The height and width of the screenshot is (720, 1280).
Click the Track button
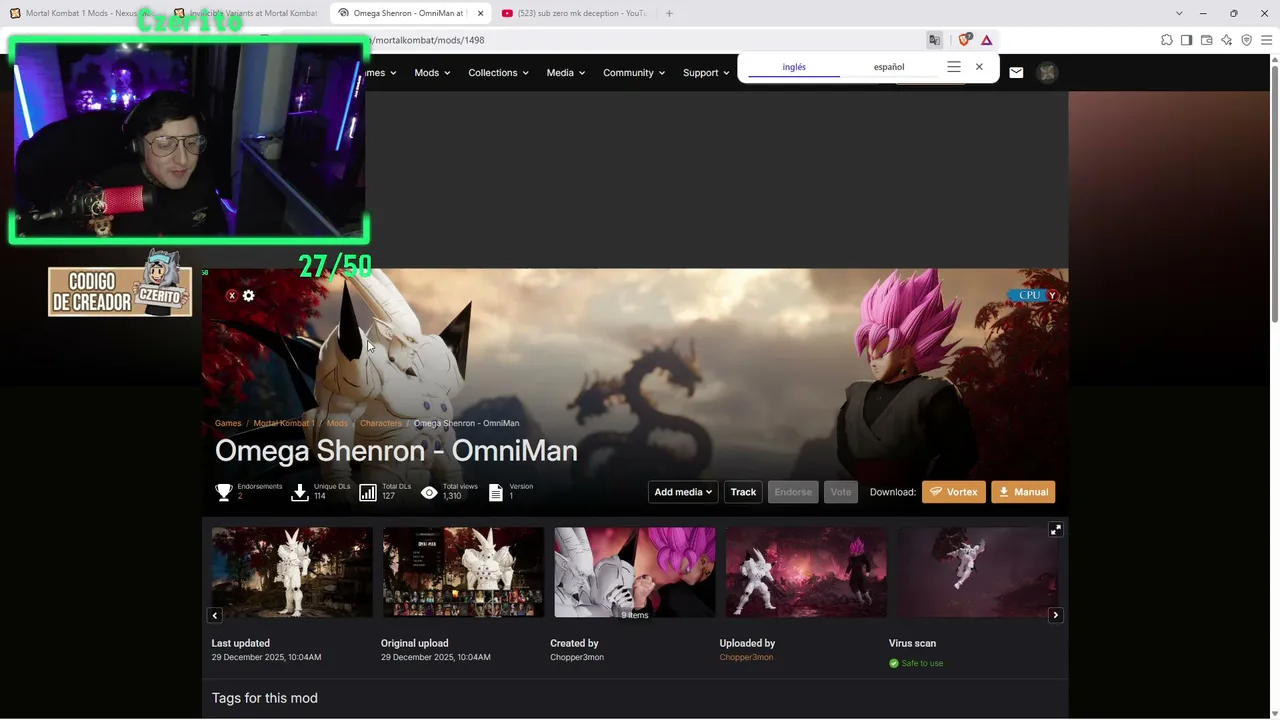(743, 492)
